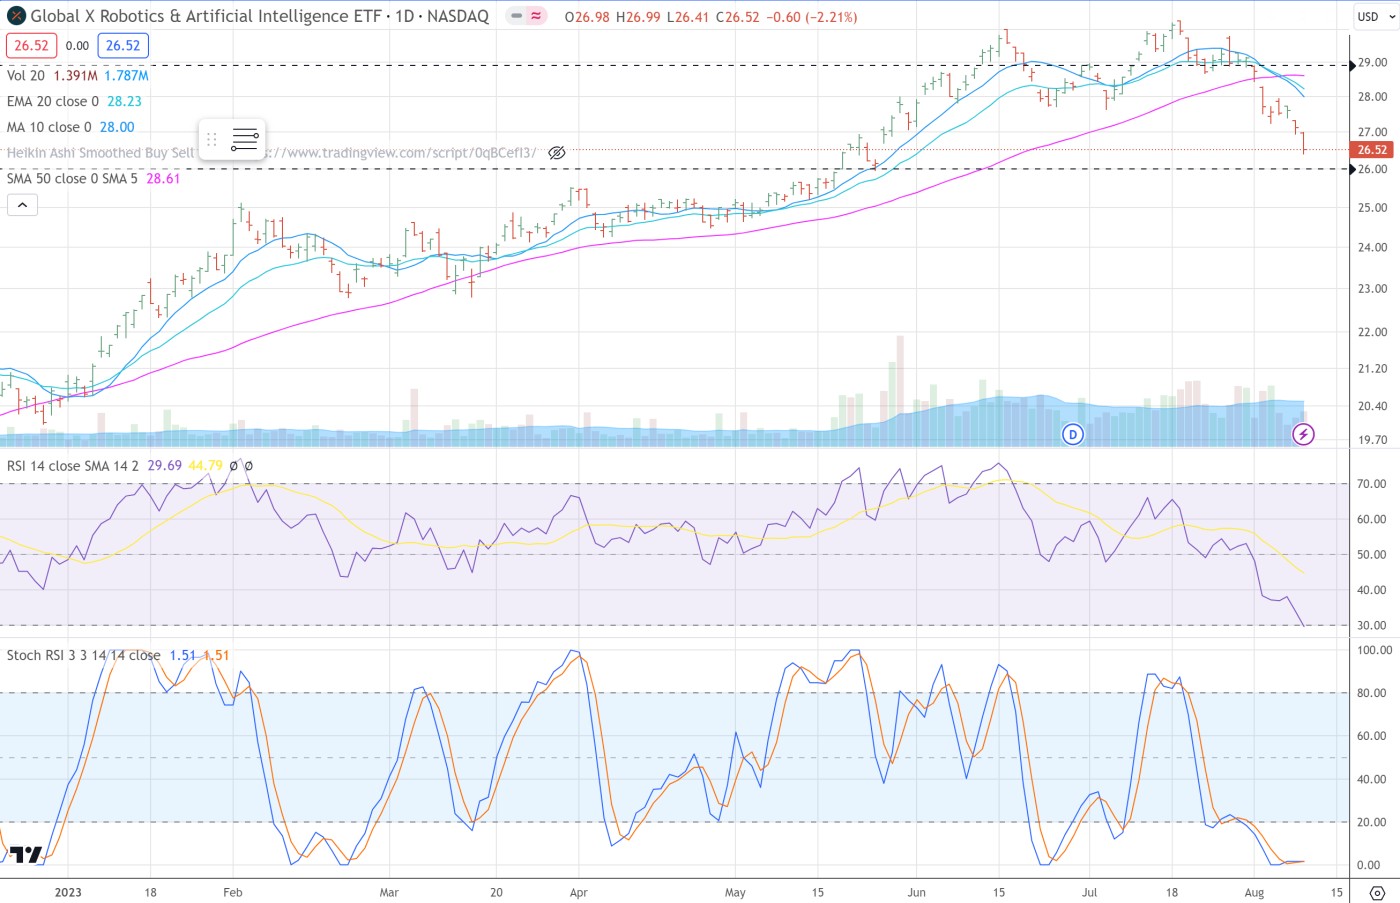Click the 70.00 RSI axis label

[1372, 484]
